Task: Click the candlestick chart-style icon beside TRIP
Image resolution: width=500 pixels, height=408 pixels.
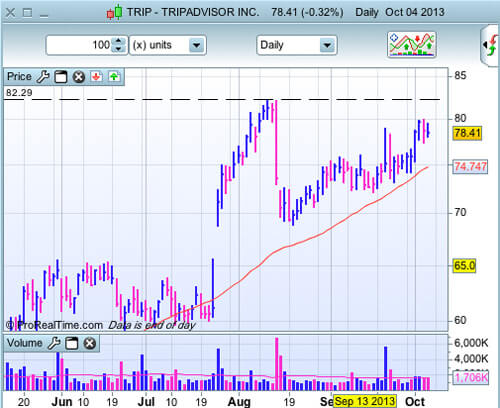Action: click(114, 13)
